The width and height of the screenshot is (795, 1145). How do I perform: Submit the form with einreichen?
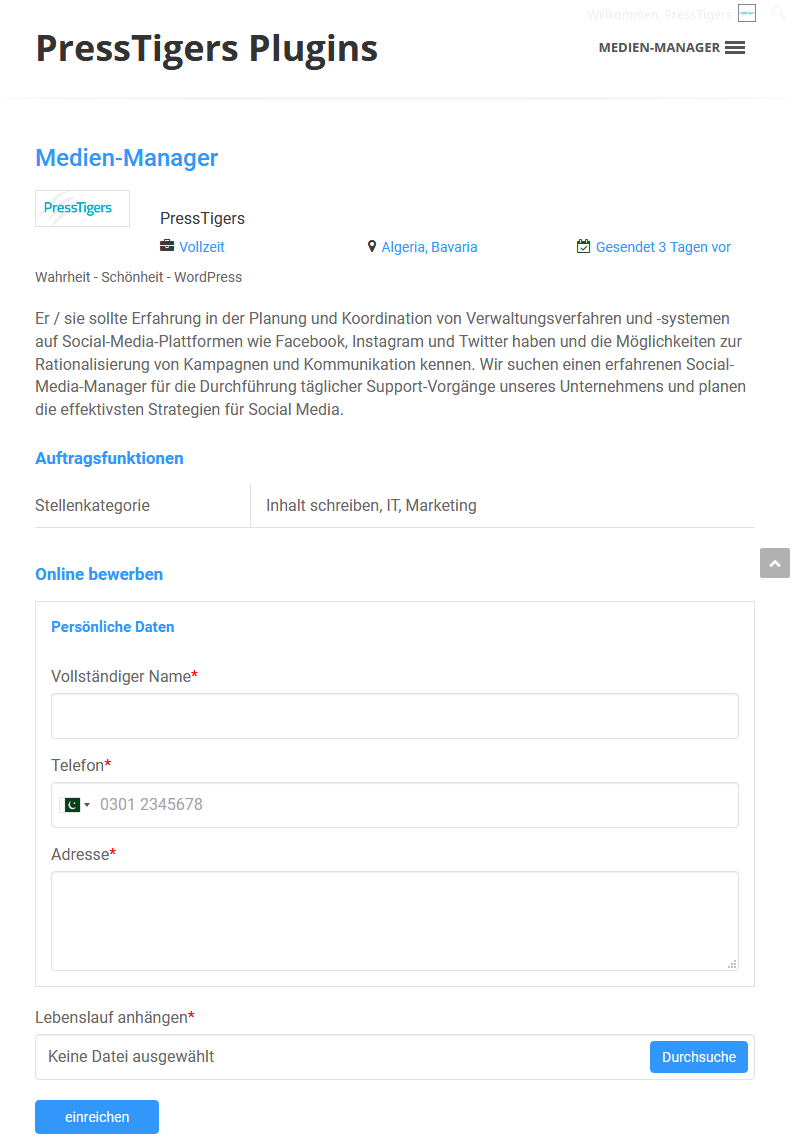97,1117
